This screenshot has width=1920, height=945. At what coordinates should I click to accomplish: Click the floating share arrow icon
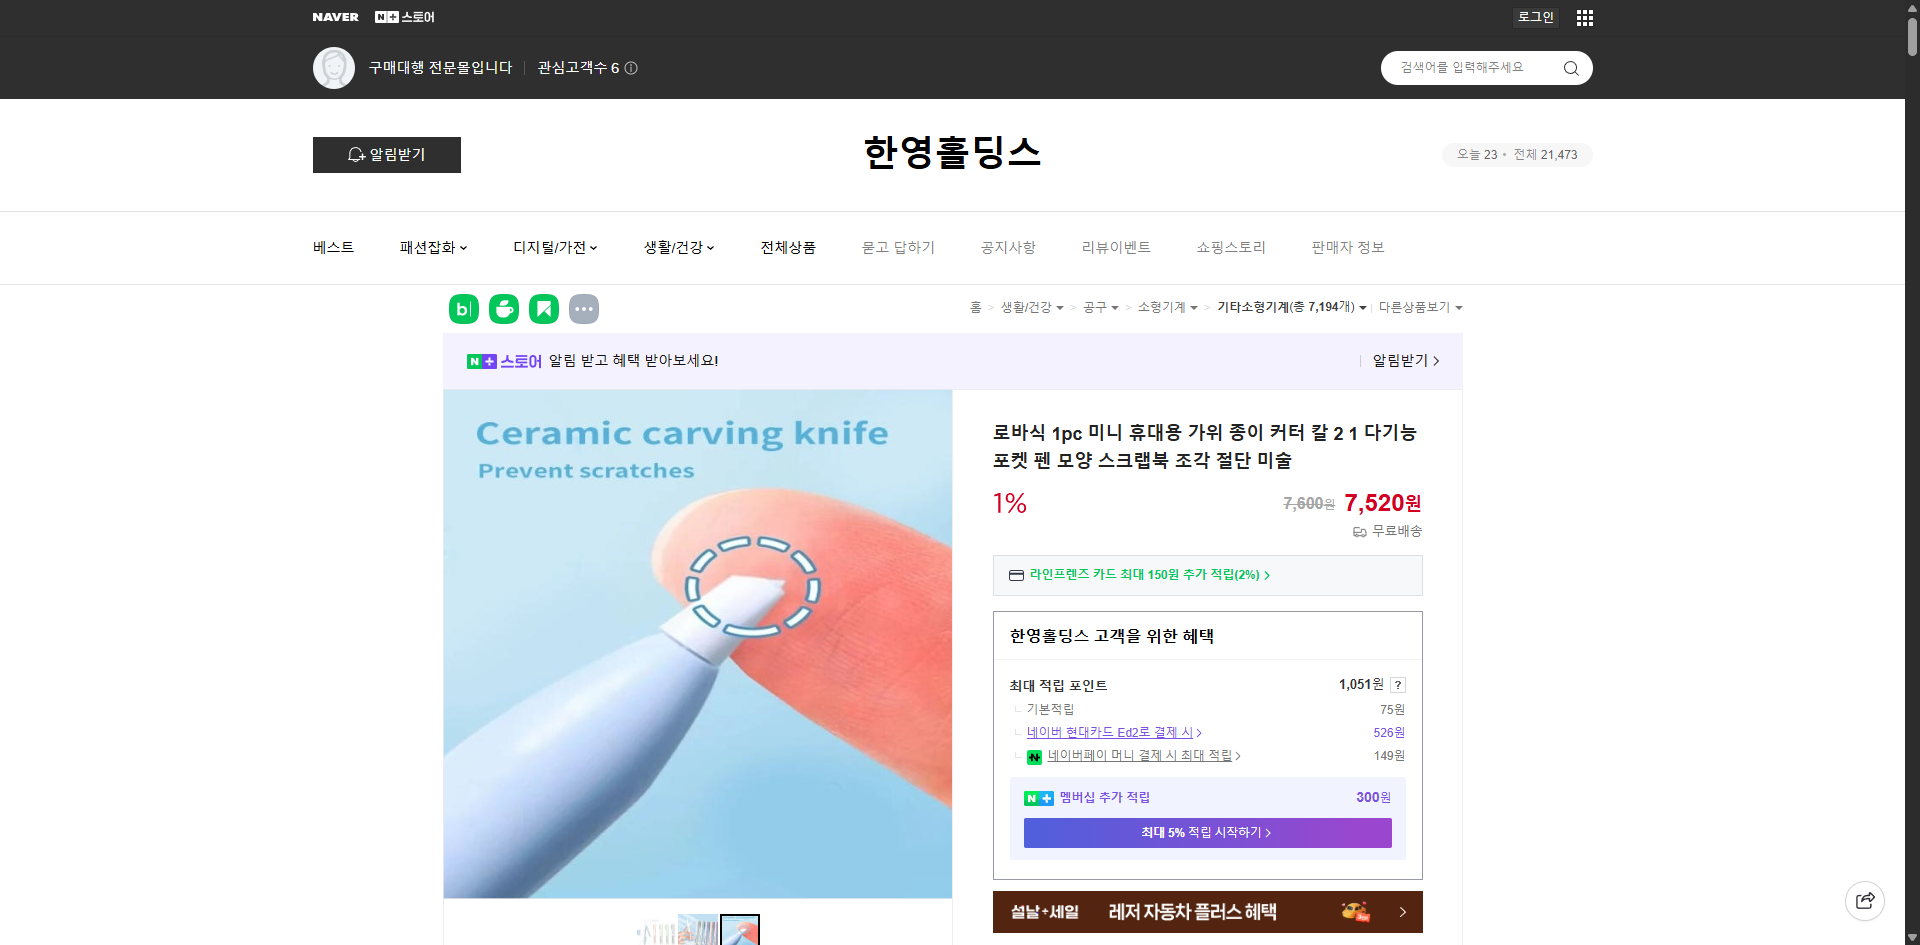(x=1864, y=900)
